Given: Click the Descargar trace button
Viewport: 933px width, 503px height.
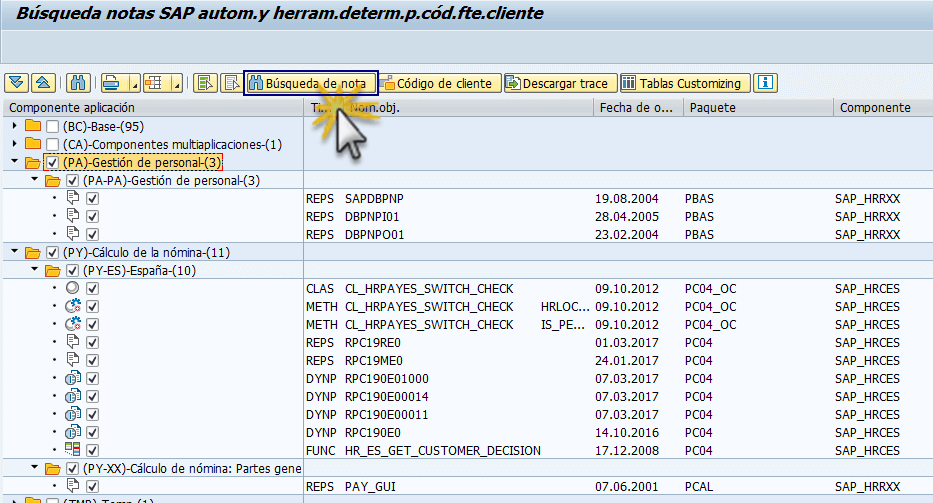Looking at the screenshot, I should [561, 83].
